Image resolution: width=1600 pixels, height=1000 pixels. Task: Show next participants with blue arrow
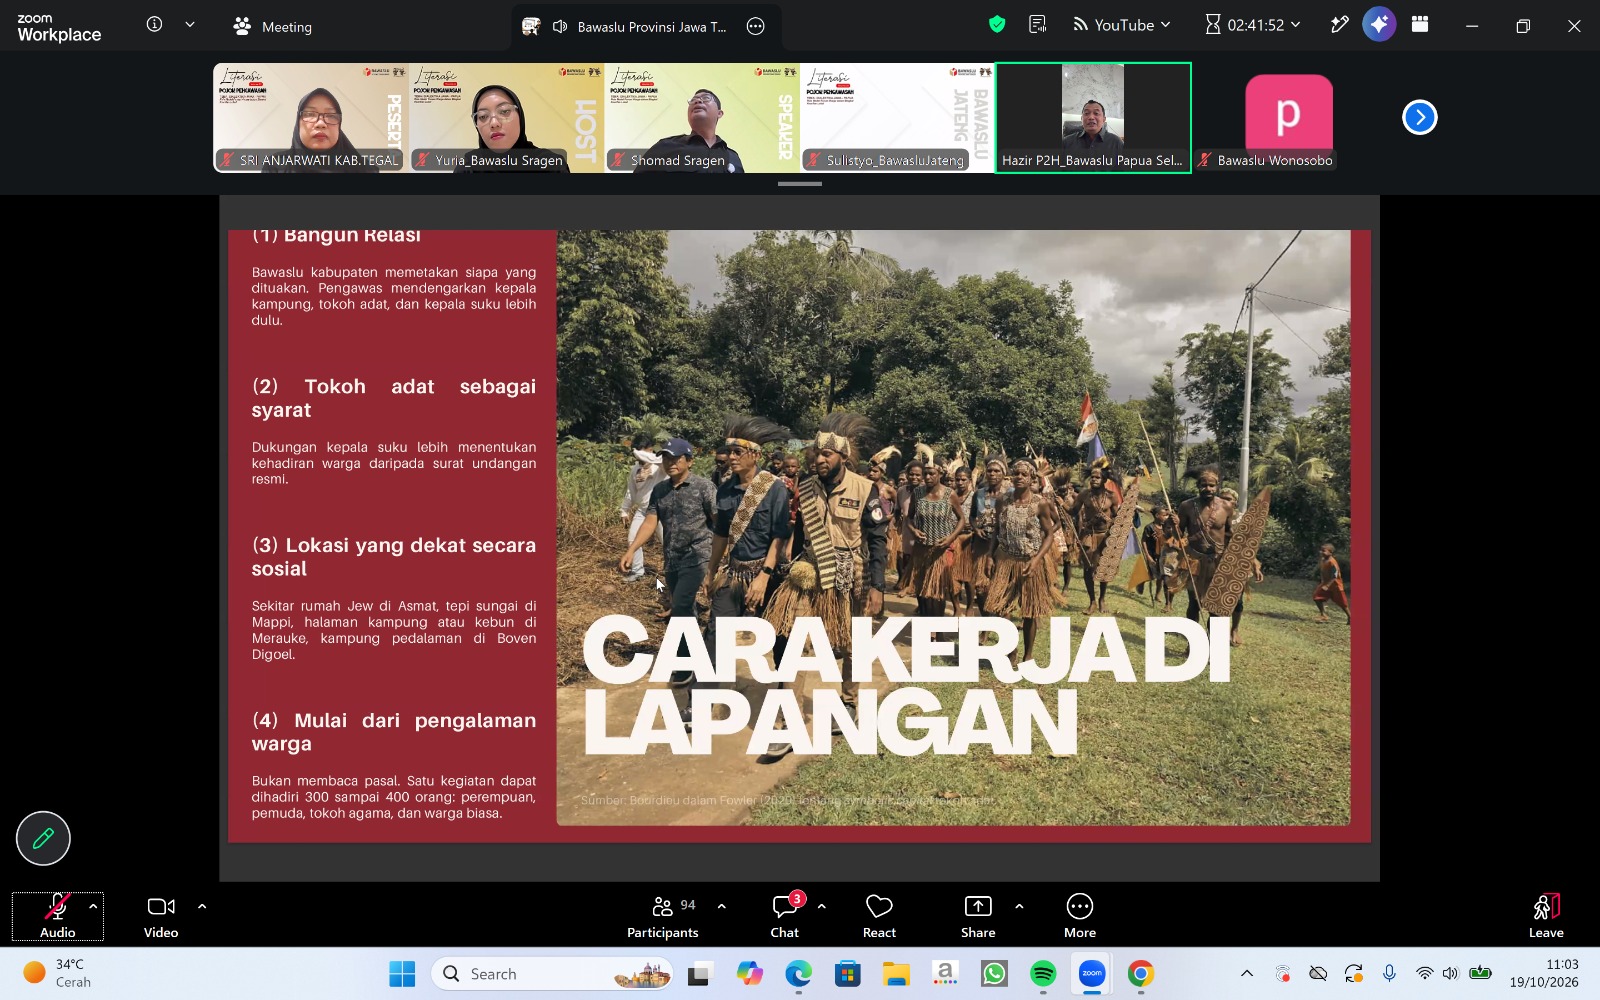pos(1419,117)
